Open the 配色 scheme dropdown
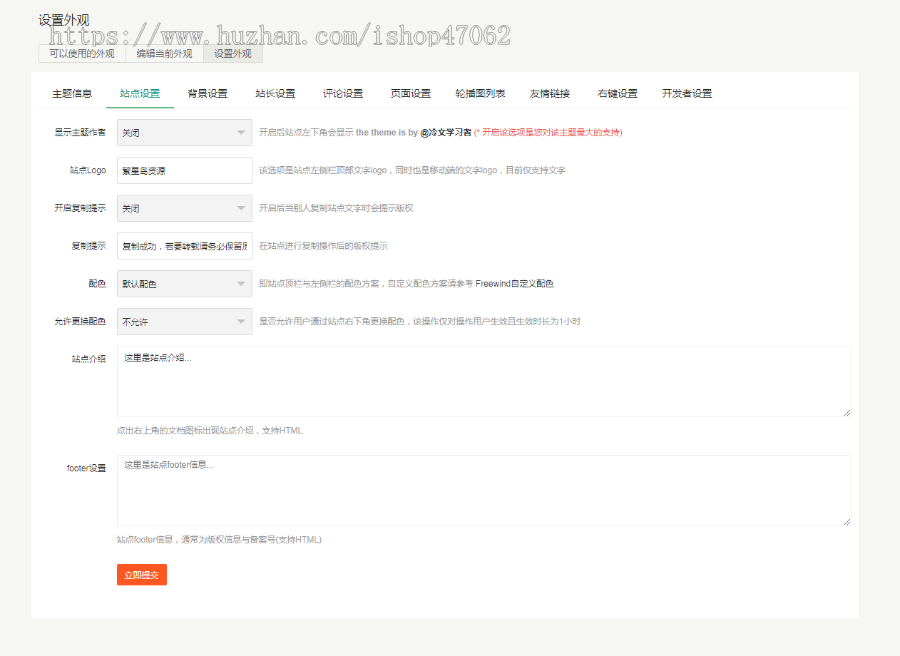The image size is (900, 656). (x=185, y=284)
